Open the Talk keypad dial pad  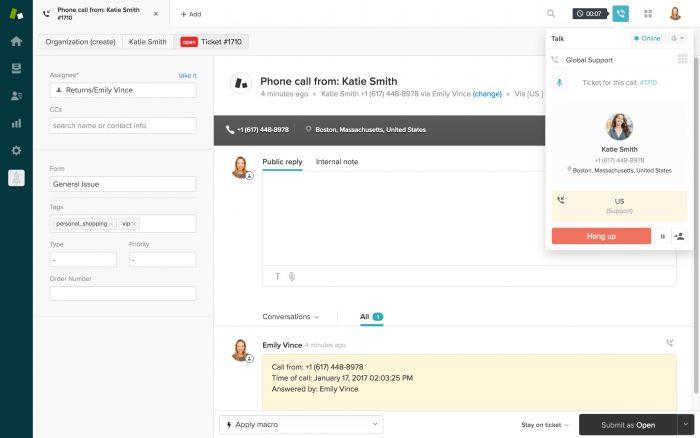(682, 59)
